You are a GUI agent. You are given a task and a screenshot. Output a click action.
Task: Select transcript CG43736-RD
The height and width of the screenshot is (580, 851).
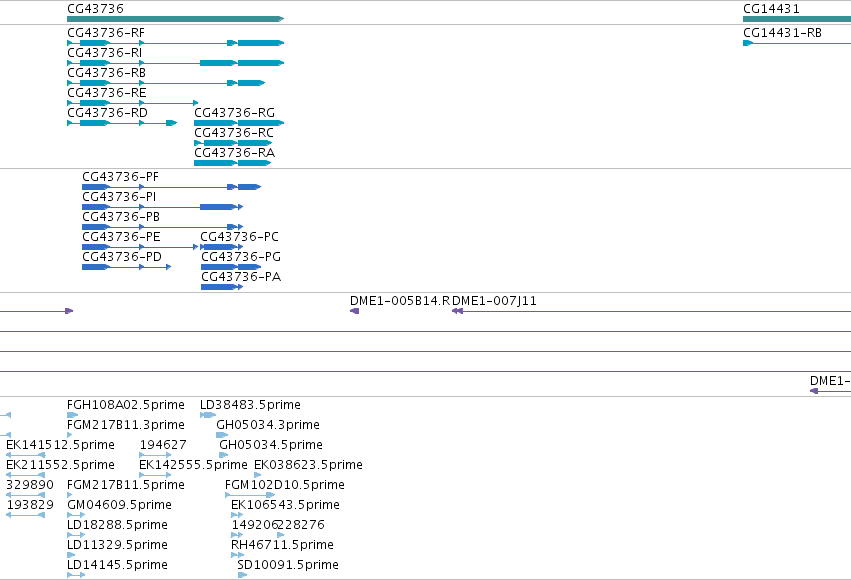coord(122,123)
